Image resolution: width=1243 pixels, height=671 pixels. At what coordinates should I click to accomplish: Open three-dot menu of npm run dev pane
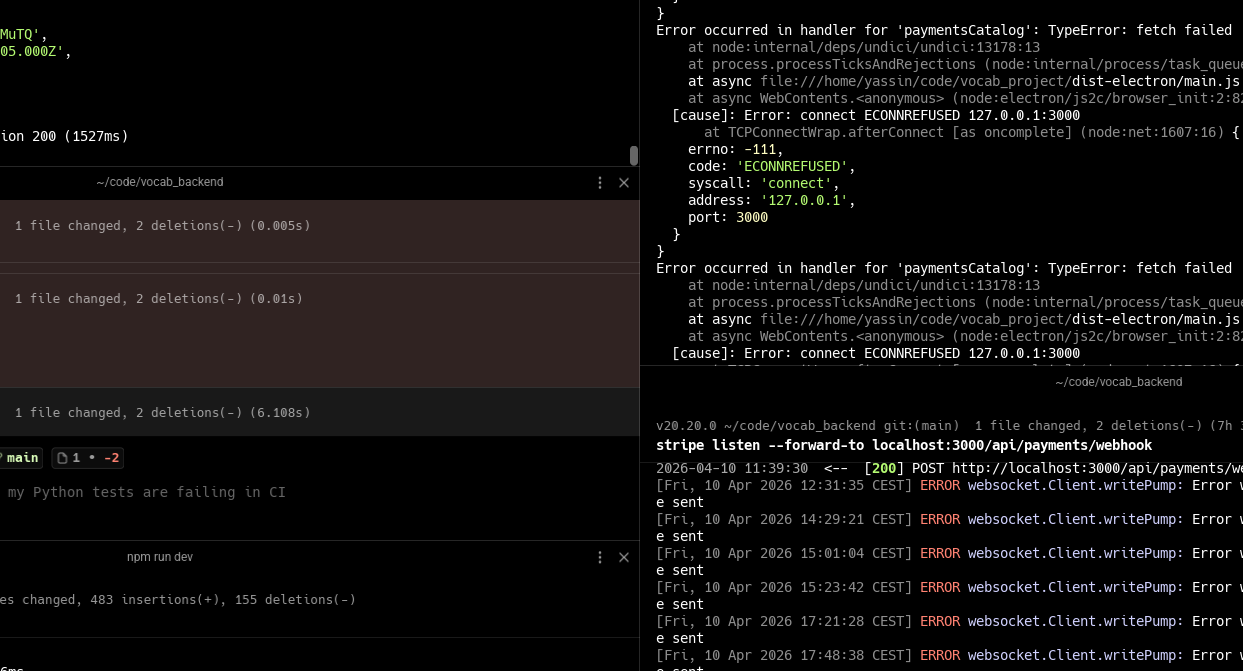point(600,557)
